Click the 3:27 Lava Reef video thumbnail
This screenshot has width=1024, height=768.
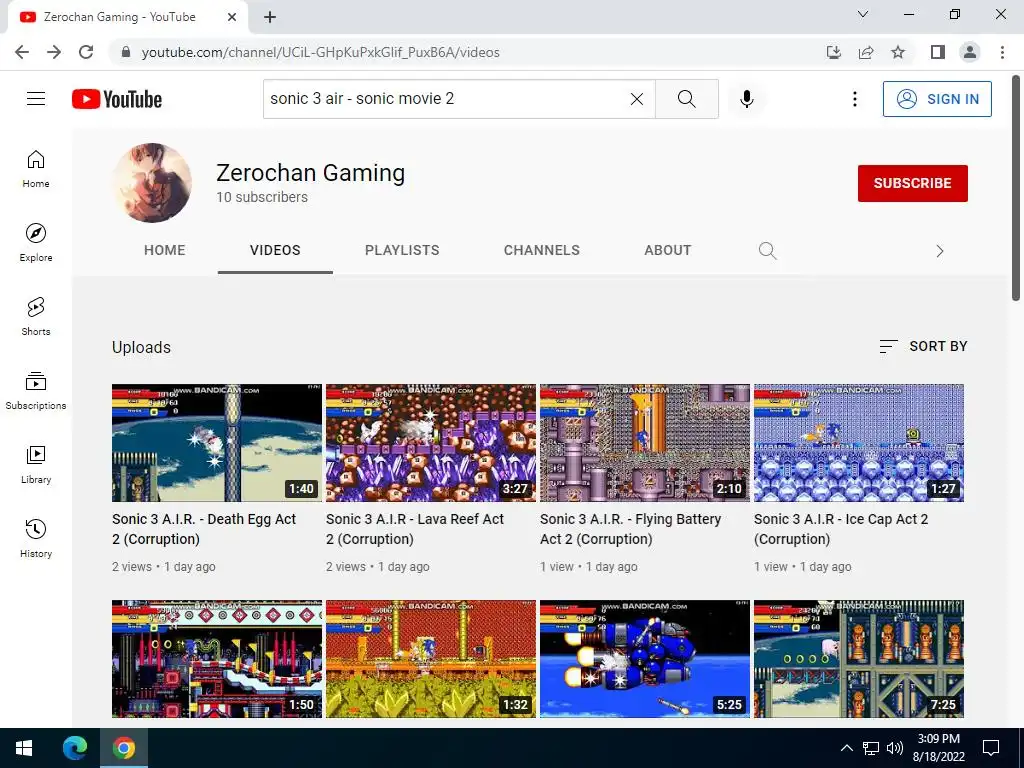coord(431,443)
